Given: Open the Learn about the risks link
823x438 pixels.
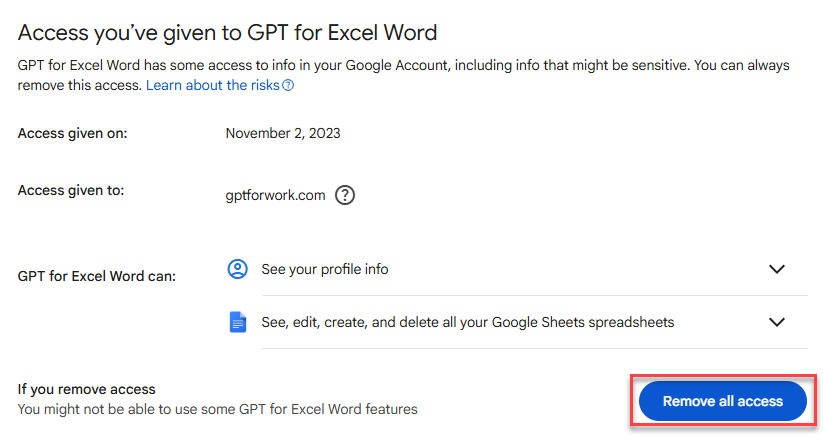Looking at the screenshot, I should click(x=213, y=85).
